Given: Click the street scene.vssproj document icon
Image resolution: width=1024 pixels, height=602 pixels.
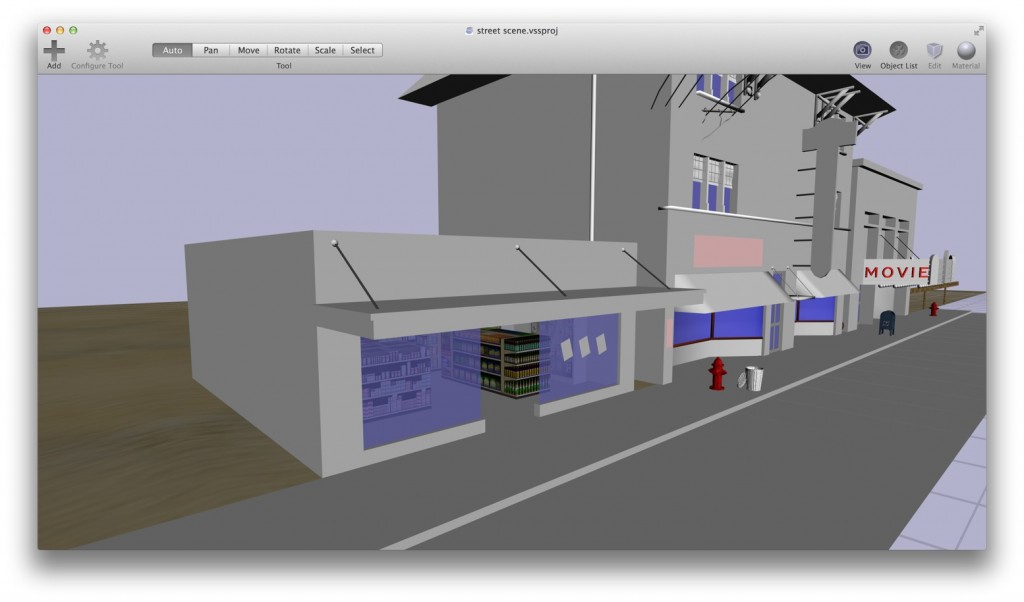Looking at the screenshot, I should coord(469,31).
